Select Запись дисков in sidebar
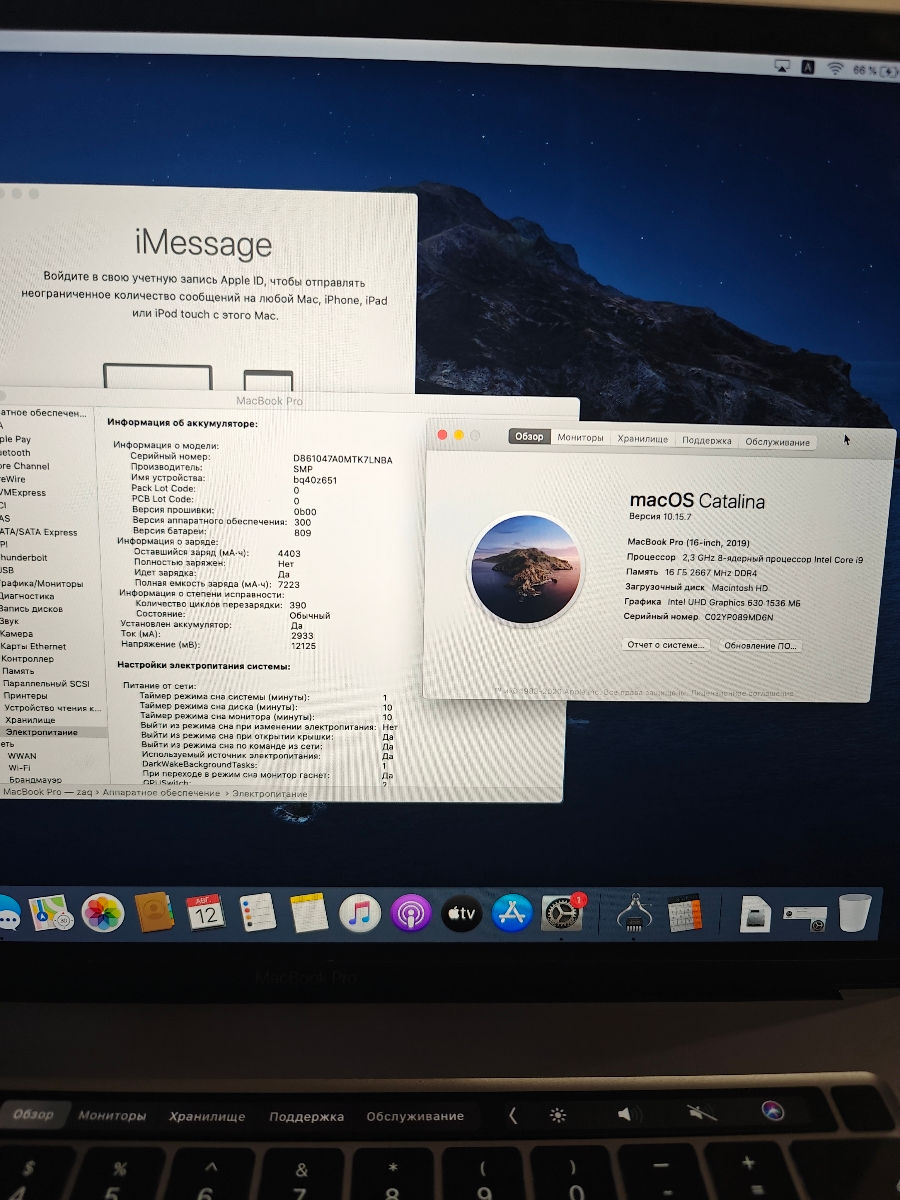The width and height of the screenshot is (900, 1200). click(31, 609)
